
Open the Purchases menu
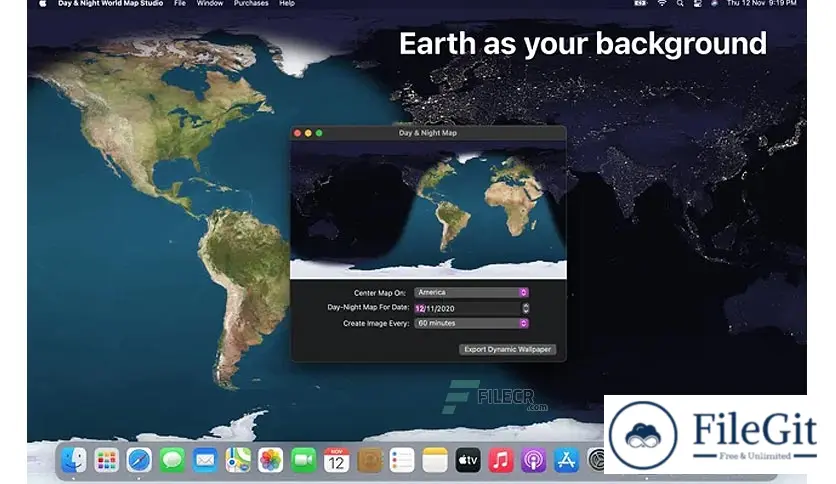coord(251,3)
